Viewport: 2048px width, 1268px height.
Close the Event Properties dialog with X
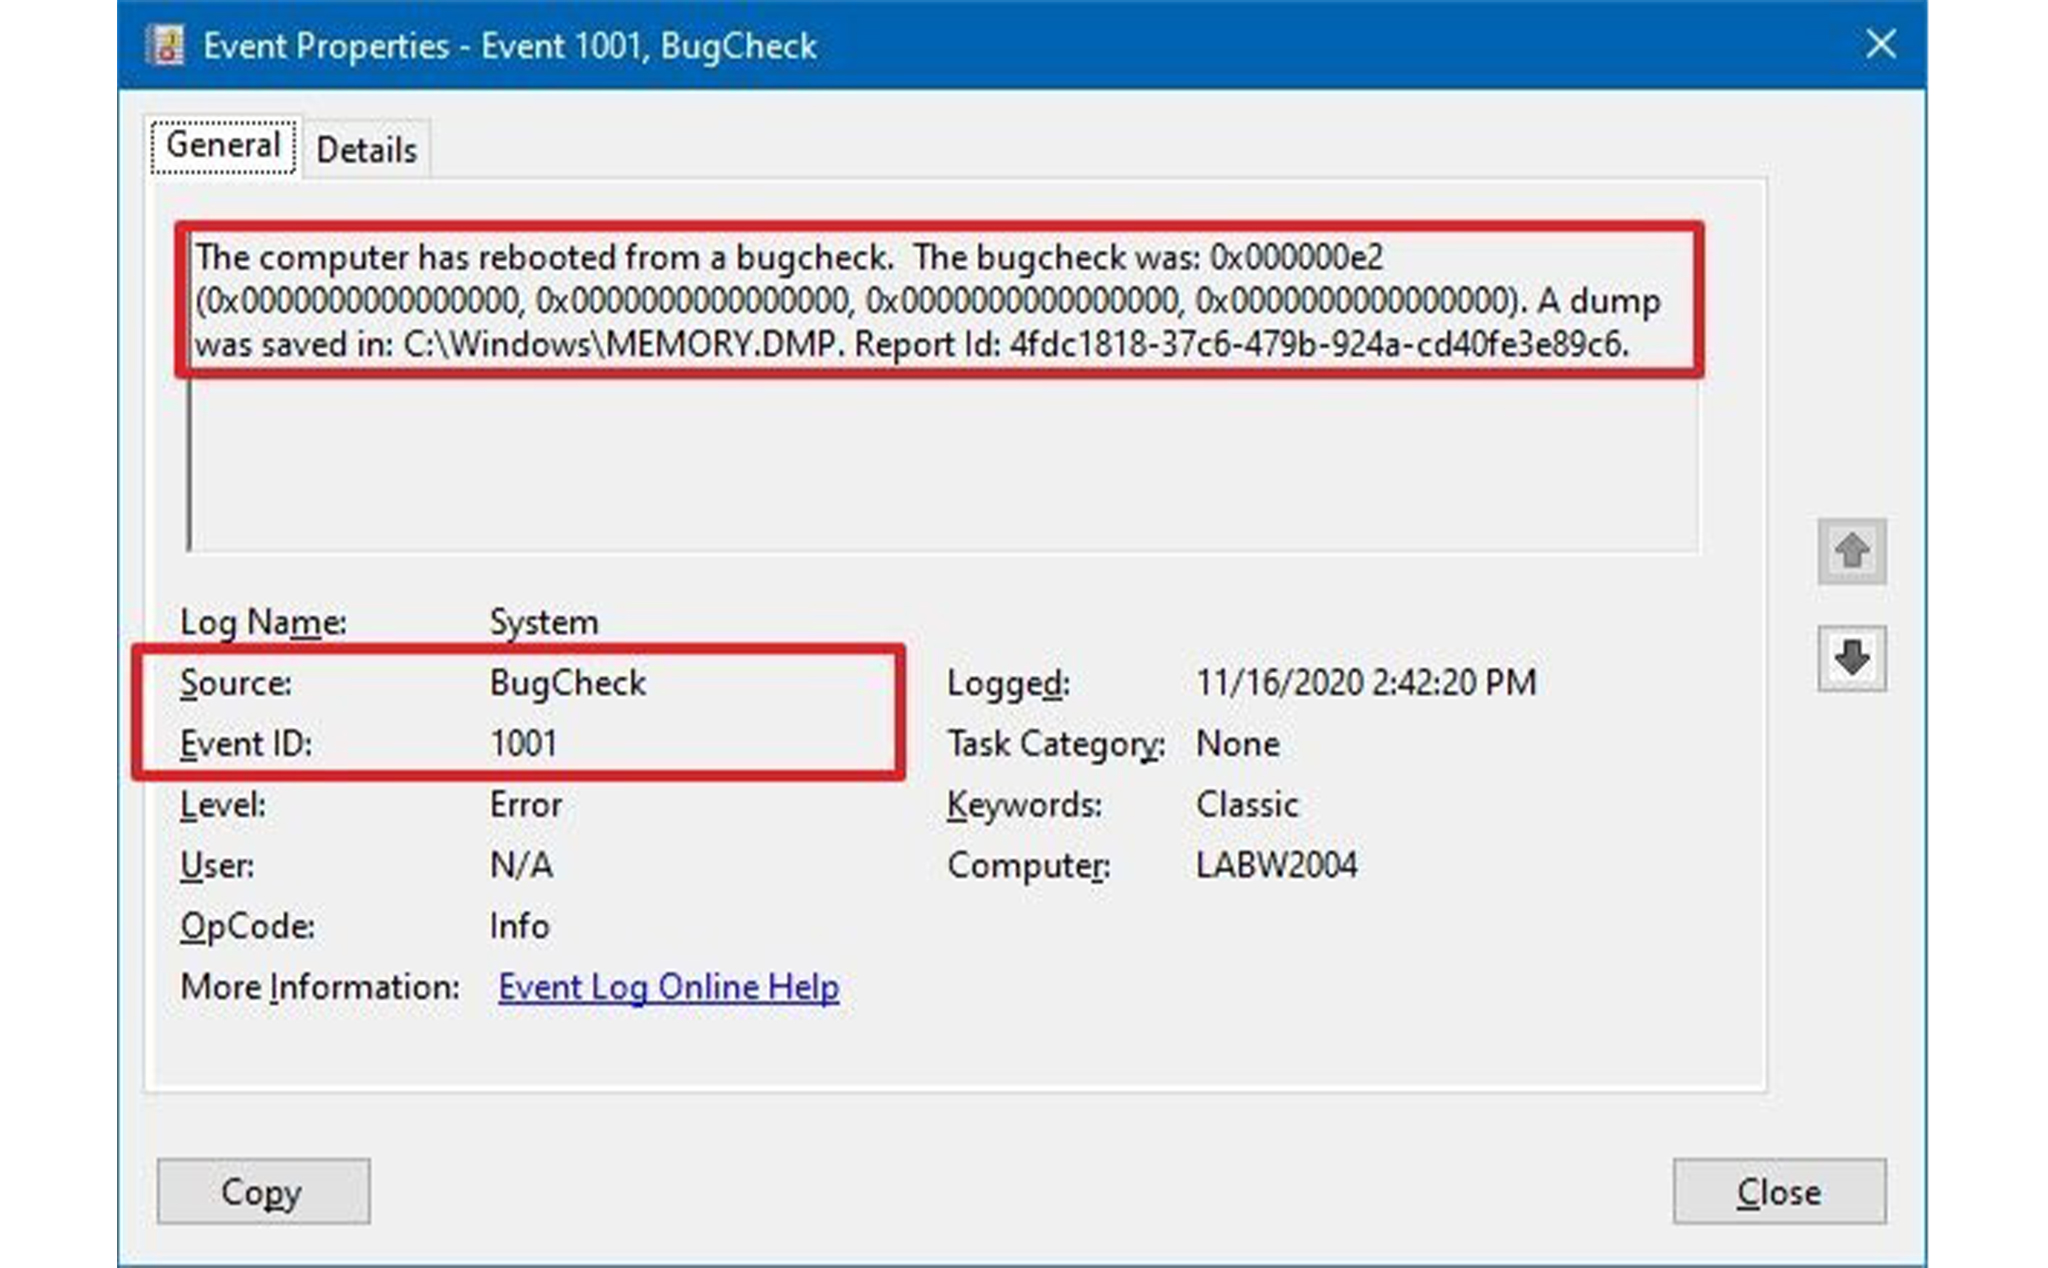coord(1880,44)
